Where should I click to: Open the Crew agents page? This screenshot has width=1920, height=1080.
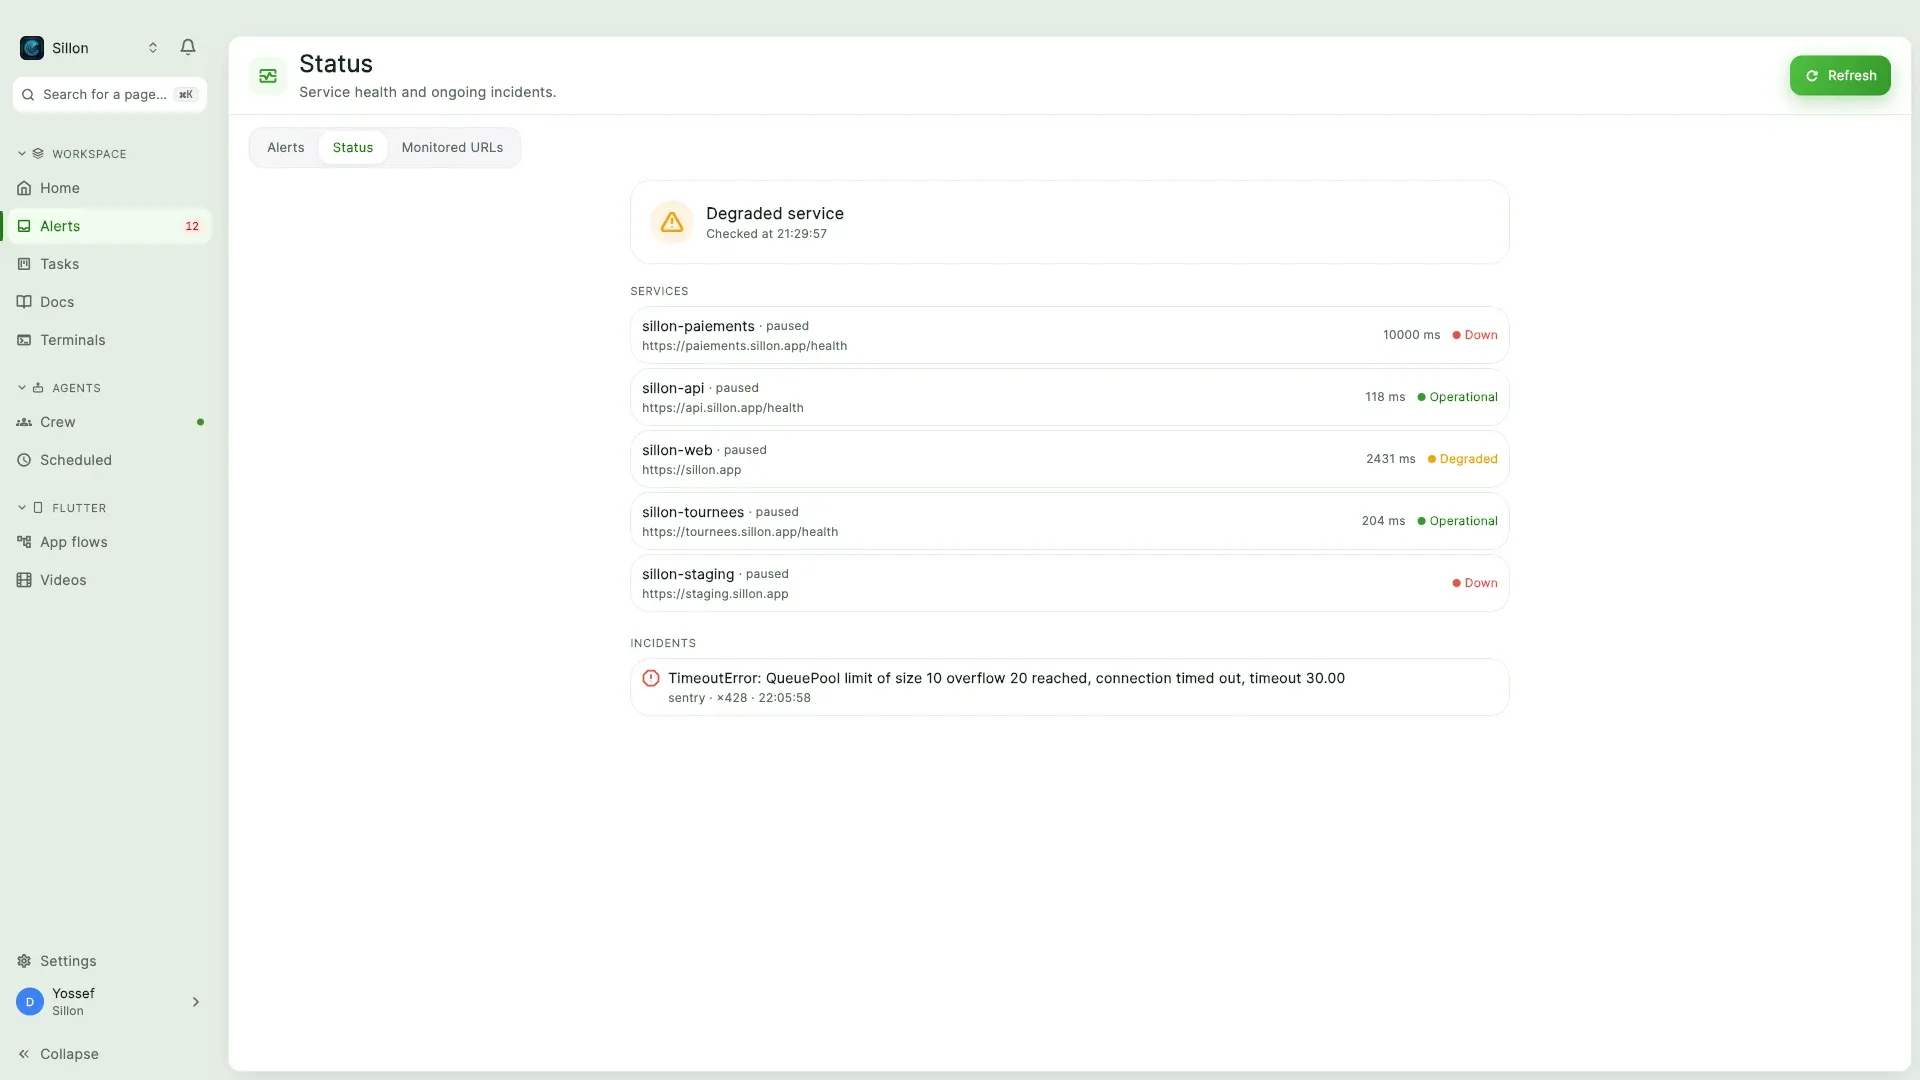110,422
